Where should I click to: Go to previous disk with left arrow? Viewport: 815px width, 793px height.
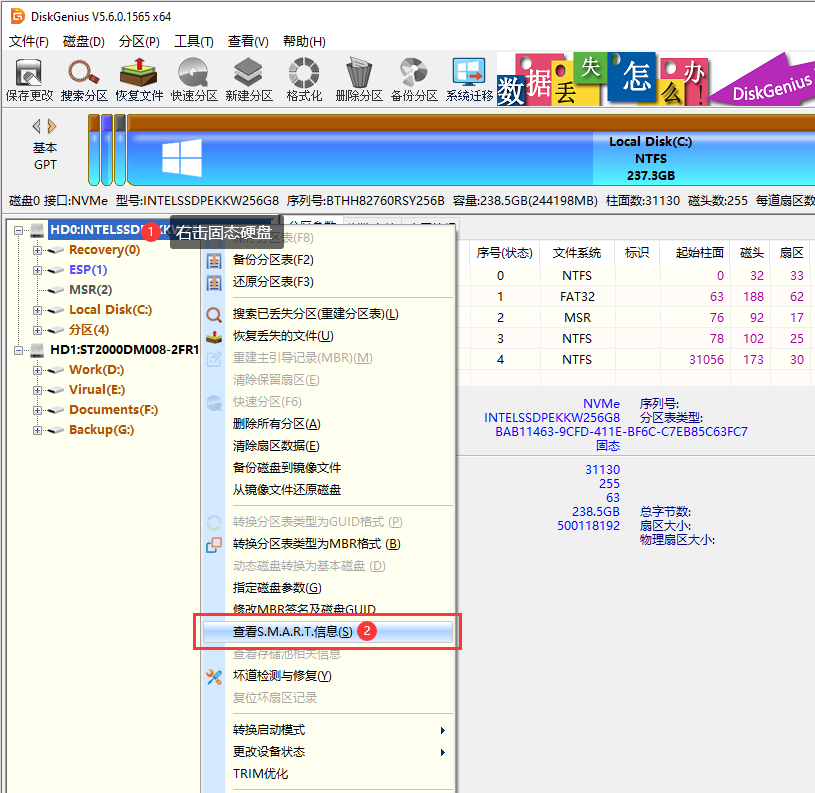point(36,126)
